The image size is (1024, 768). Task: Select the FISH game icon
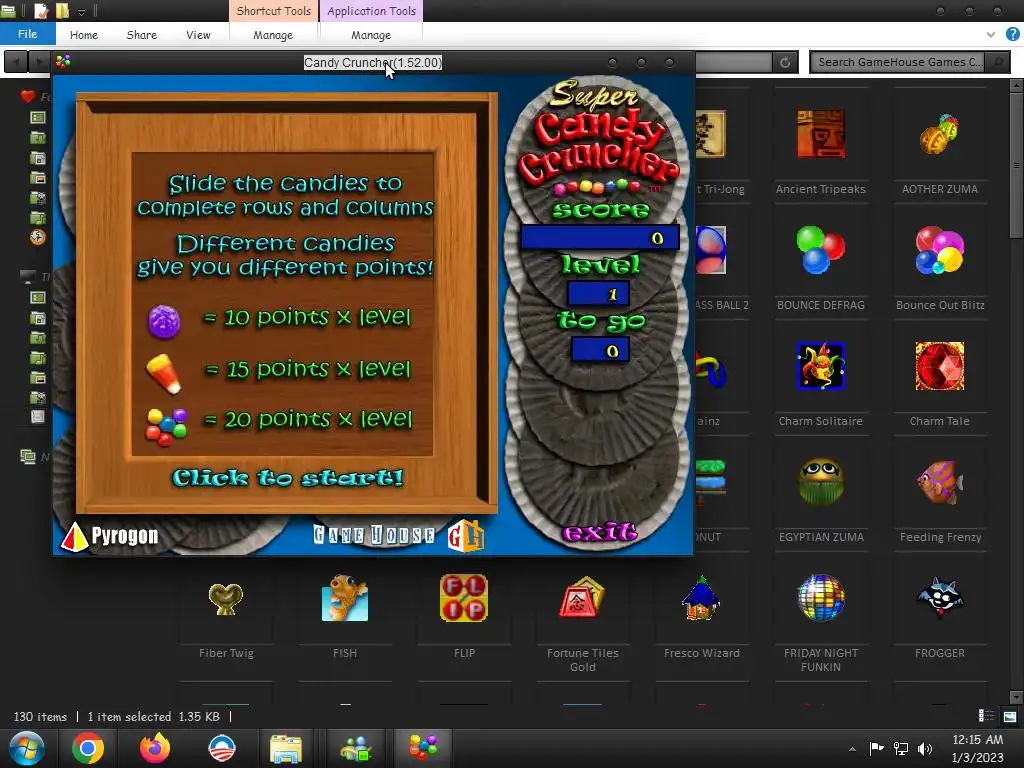click(345, 598)
